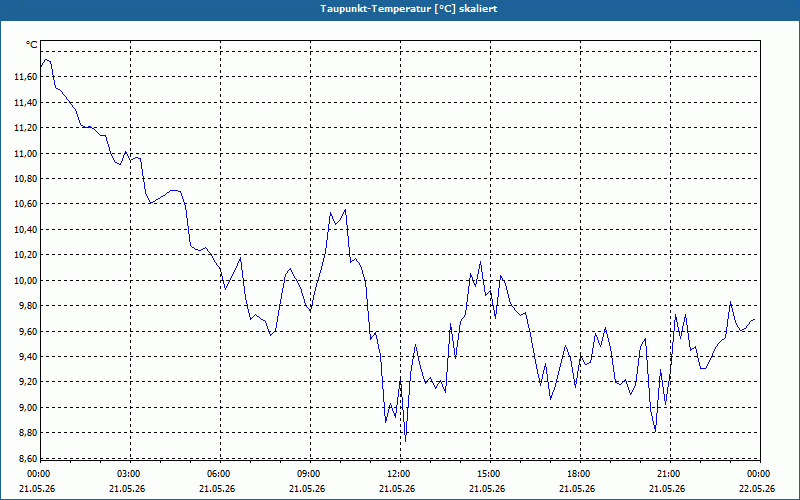Select the 10,60 y-axis label

(26, 204)
